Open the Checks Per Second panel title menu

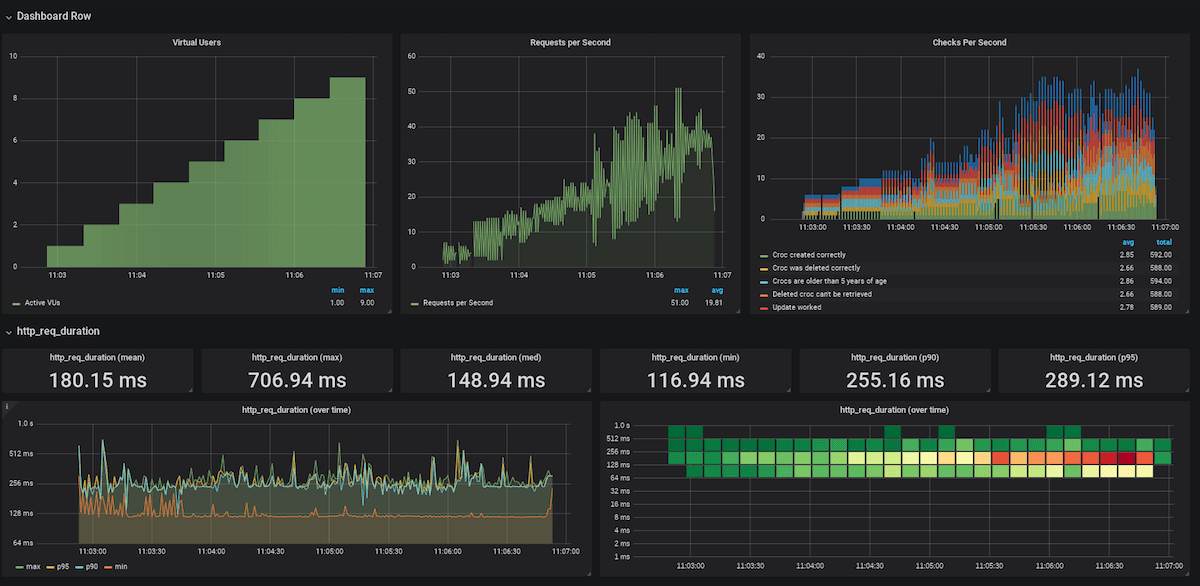pyautogui.click(x=969, y=43)
